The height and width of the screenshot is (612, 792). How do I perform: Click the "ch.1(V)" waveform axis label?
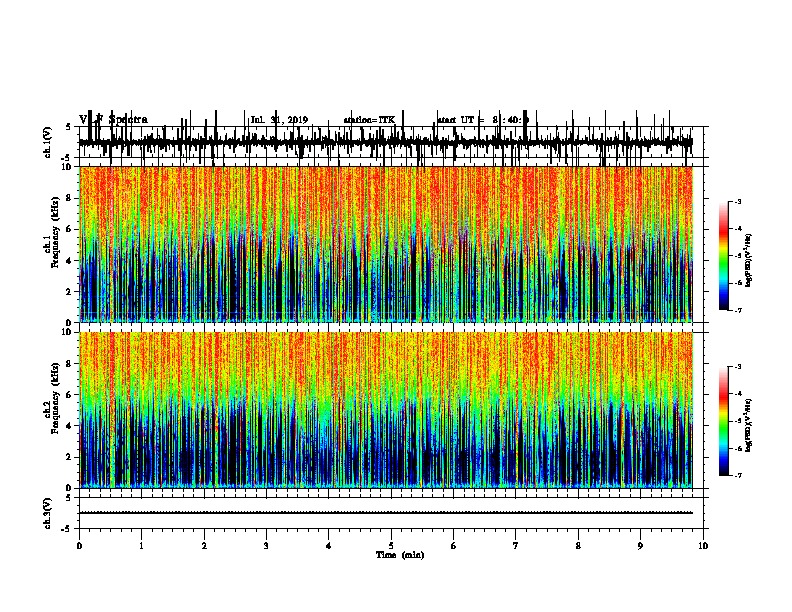[47, 142]
